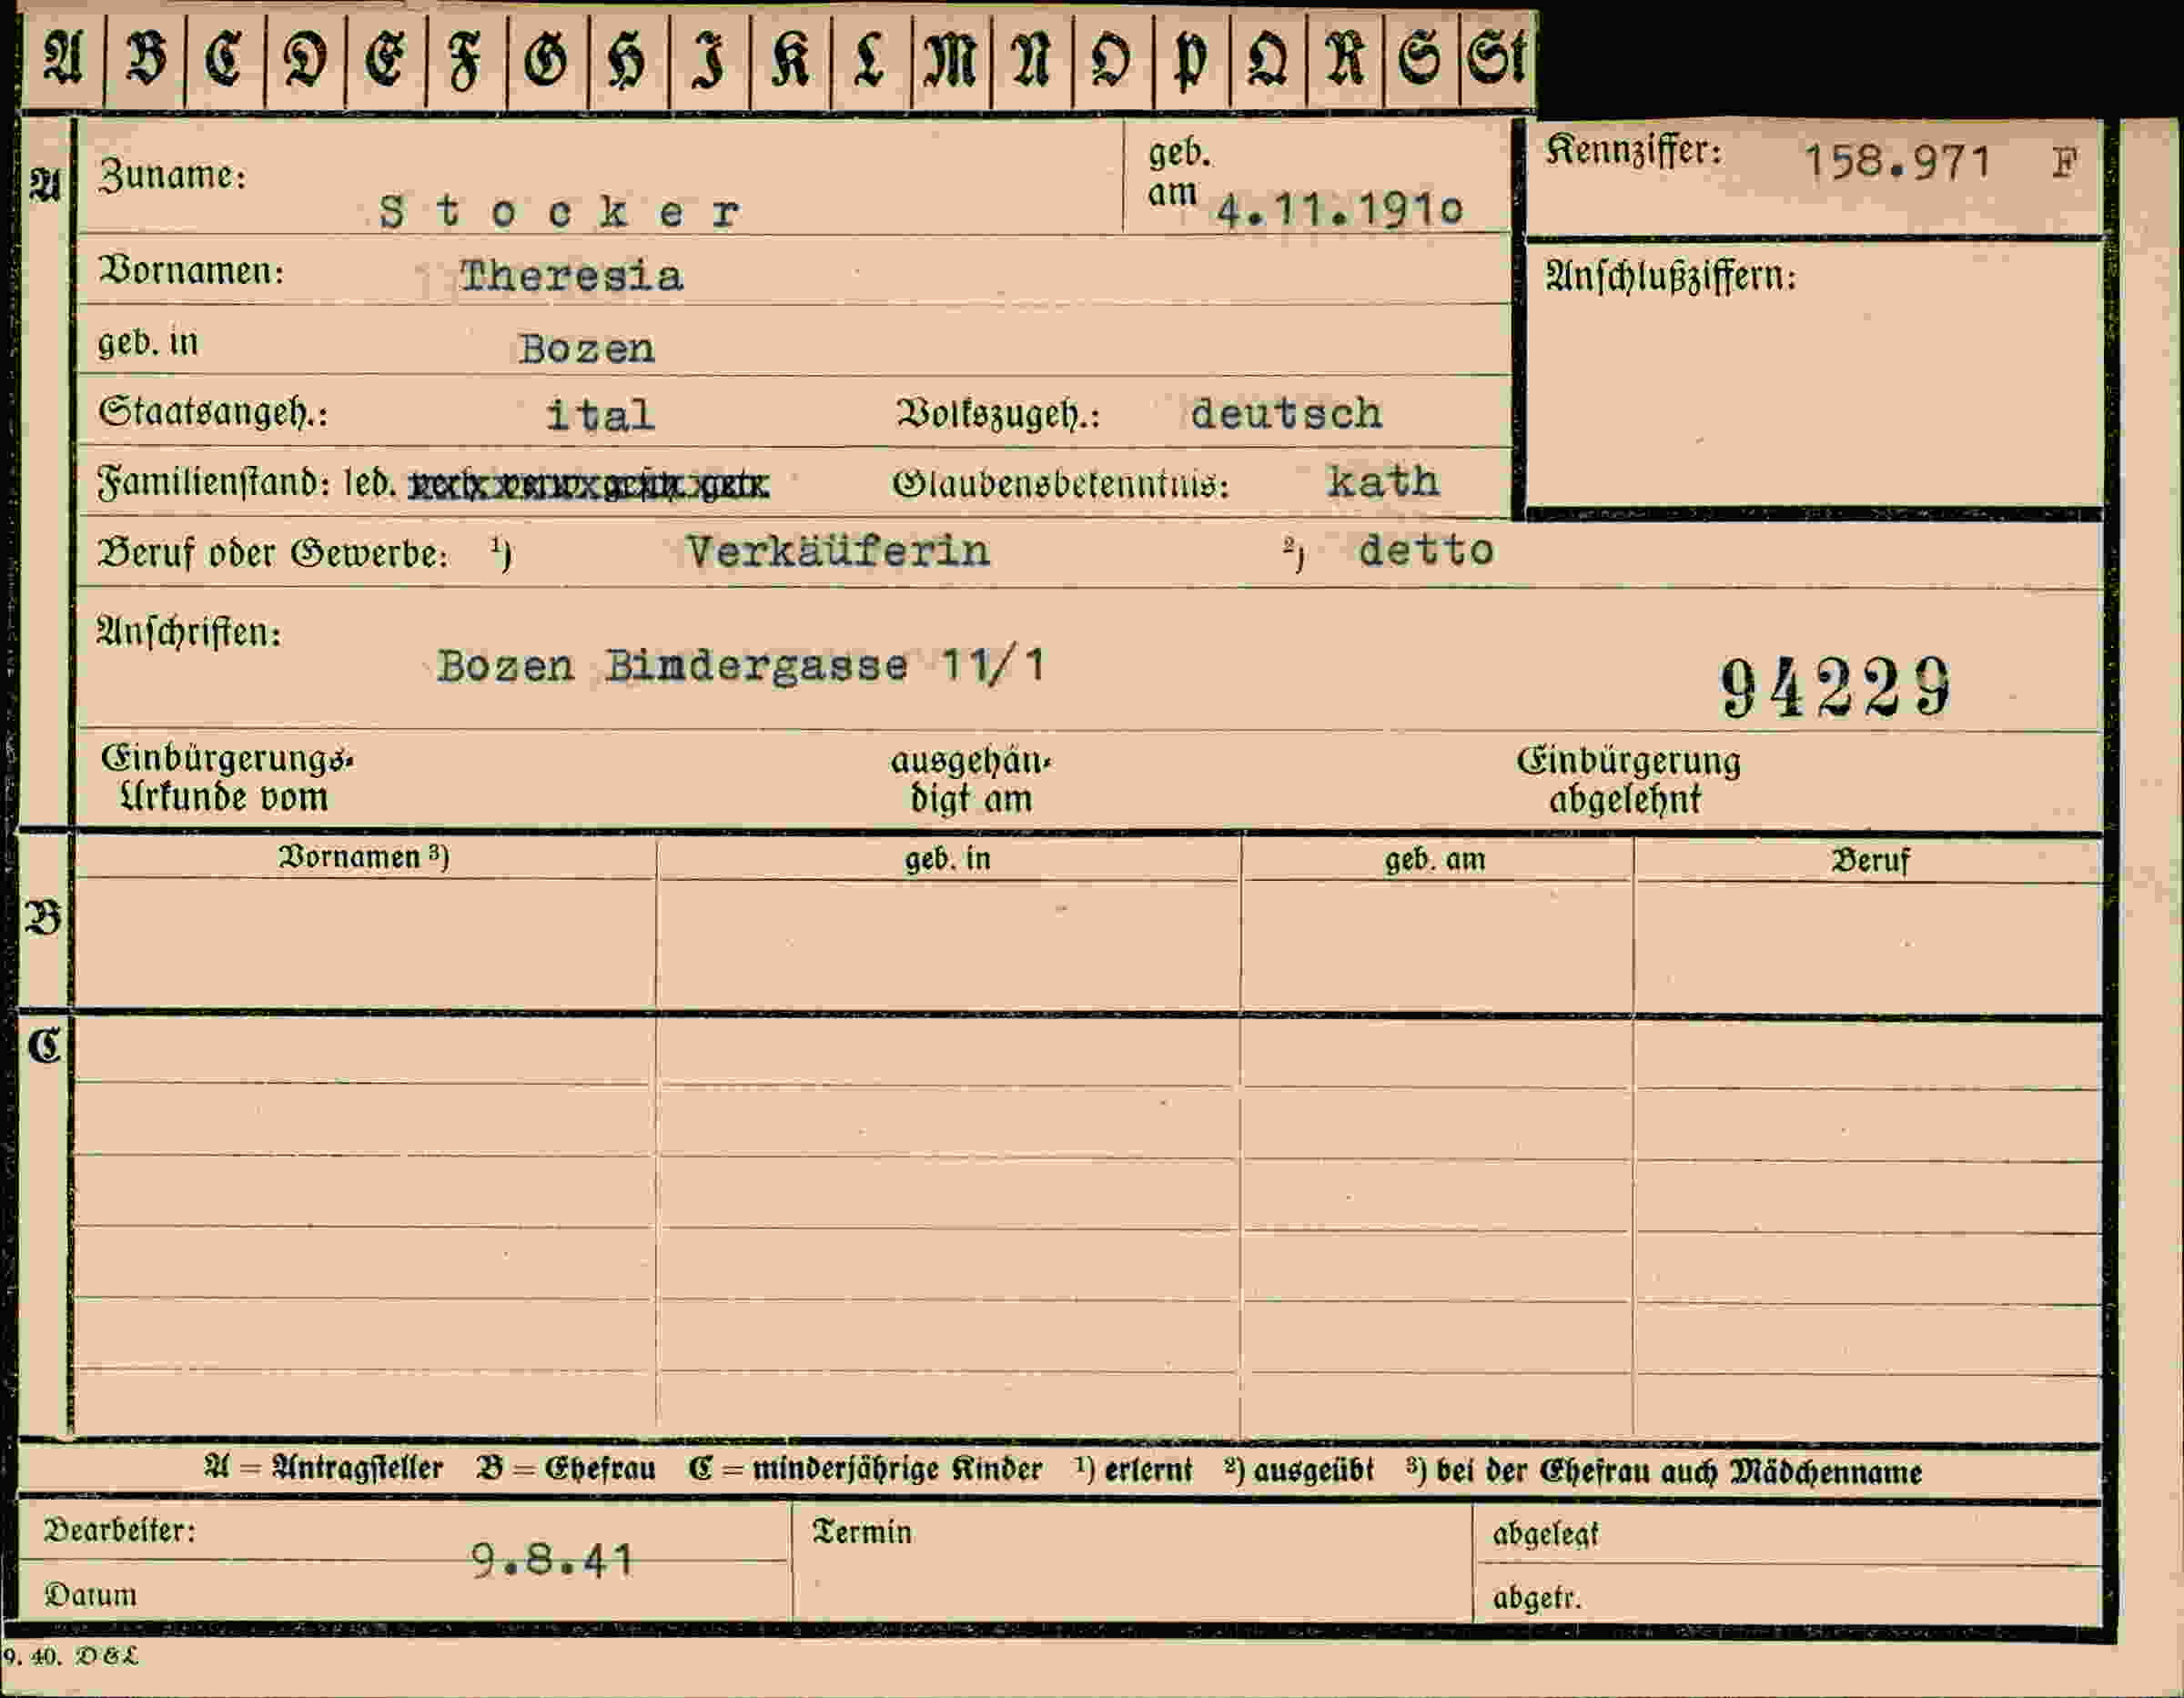The width and height of the screenshot is (2184, 1698).
Task: Select the index tab letter "G"
Action: pyautogui.click(x=546, y=59)
